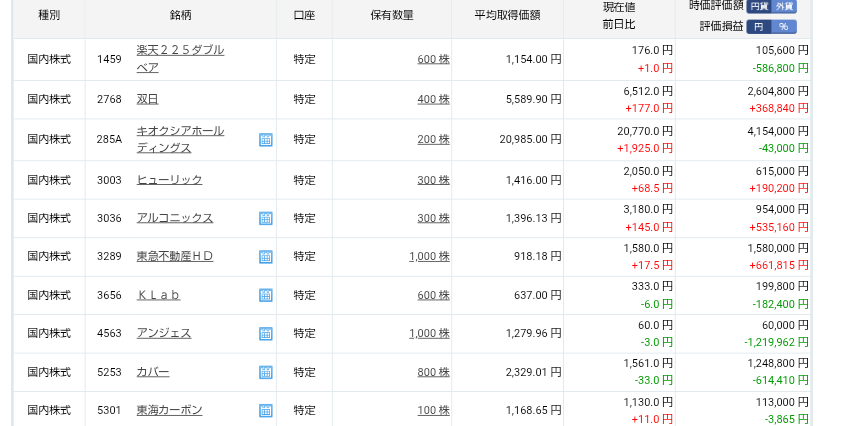
Task: Click the 保有数量 column header
Action: [x=391, y=15]
